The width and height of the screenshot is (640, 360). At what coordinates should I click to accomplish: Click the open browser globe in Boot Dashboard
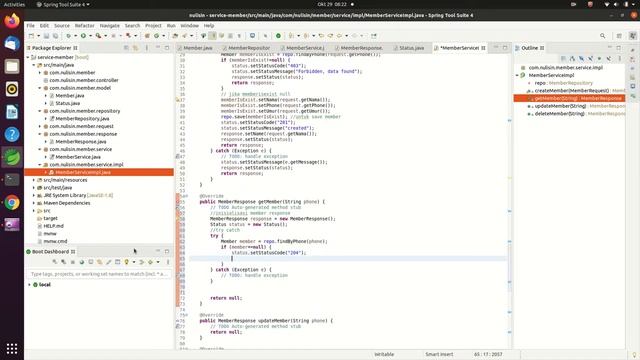82,262
